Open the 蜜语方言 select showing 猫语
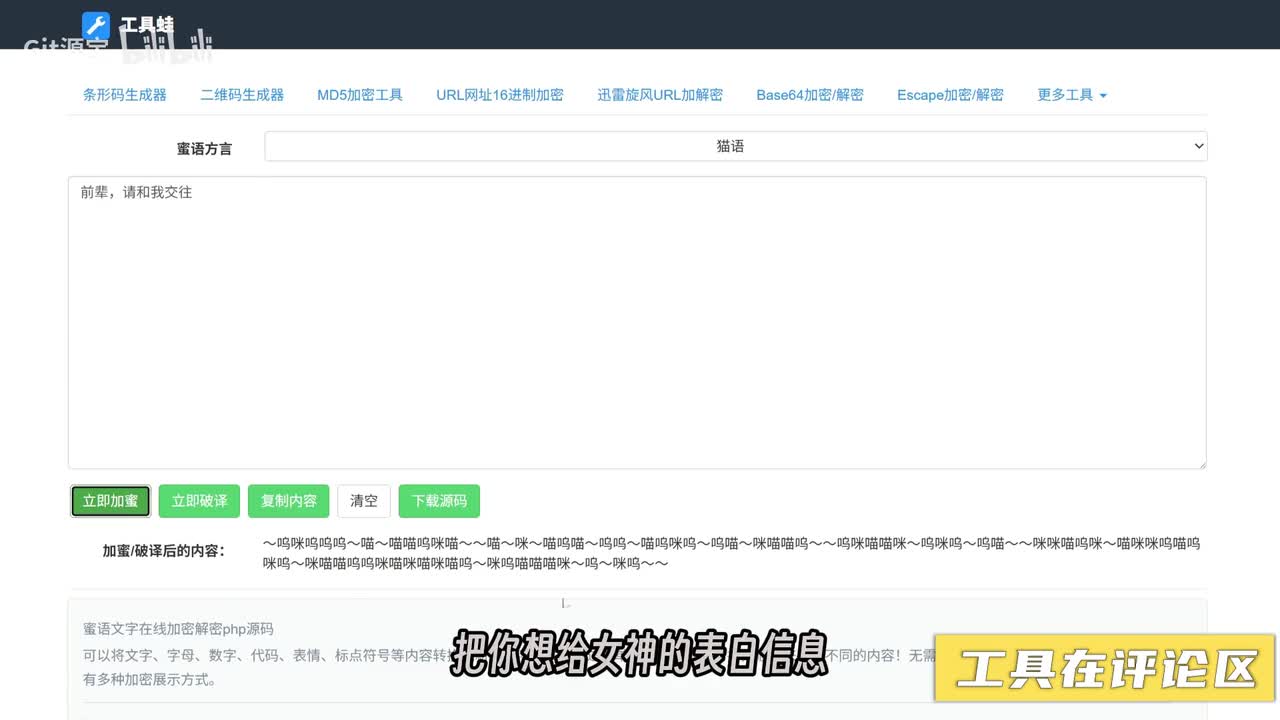 pos(730,146)
